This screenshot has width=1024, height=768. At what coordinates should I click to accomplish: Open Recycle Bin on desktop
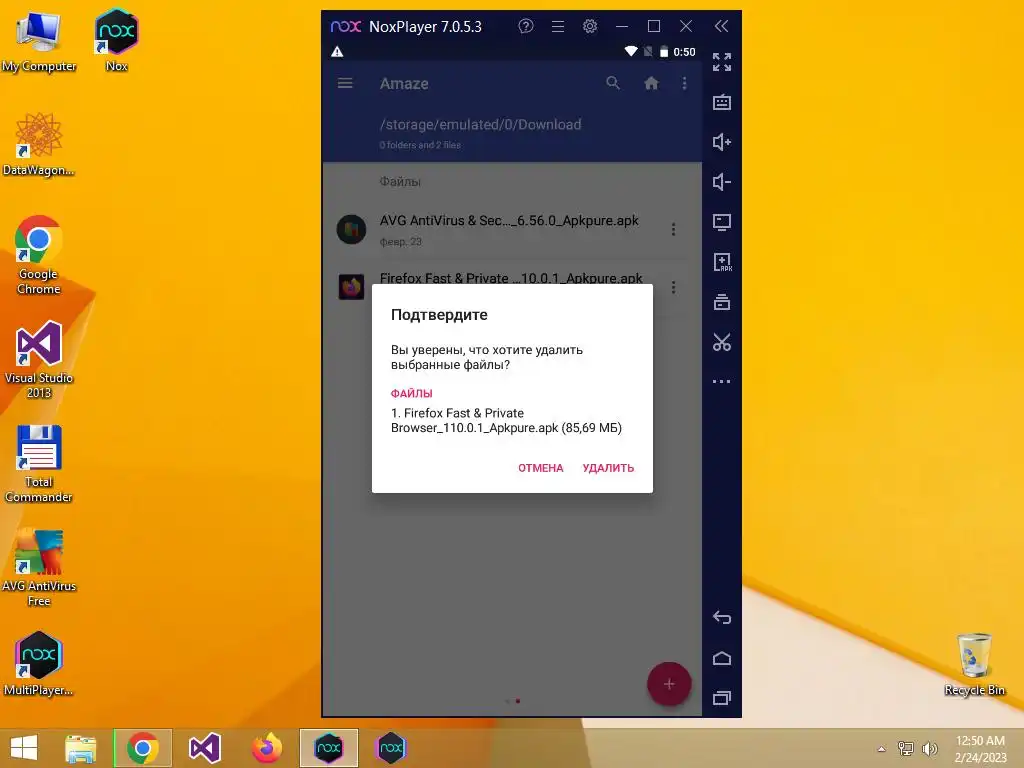tap(974, 664)
